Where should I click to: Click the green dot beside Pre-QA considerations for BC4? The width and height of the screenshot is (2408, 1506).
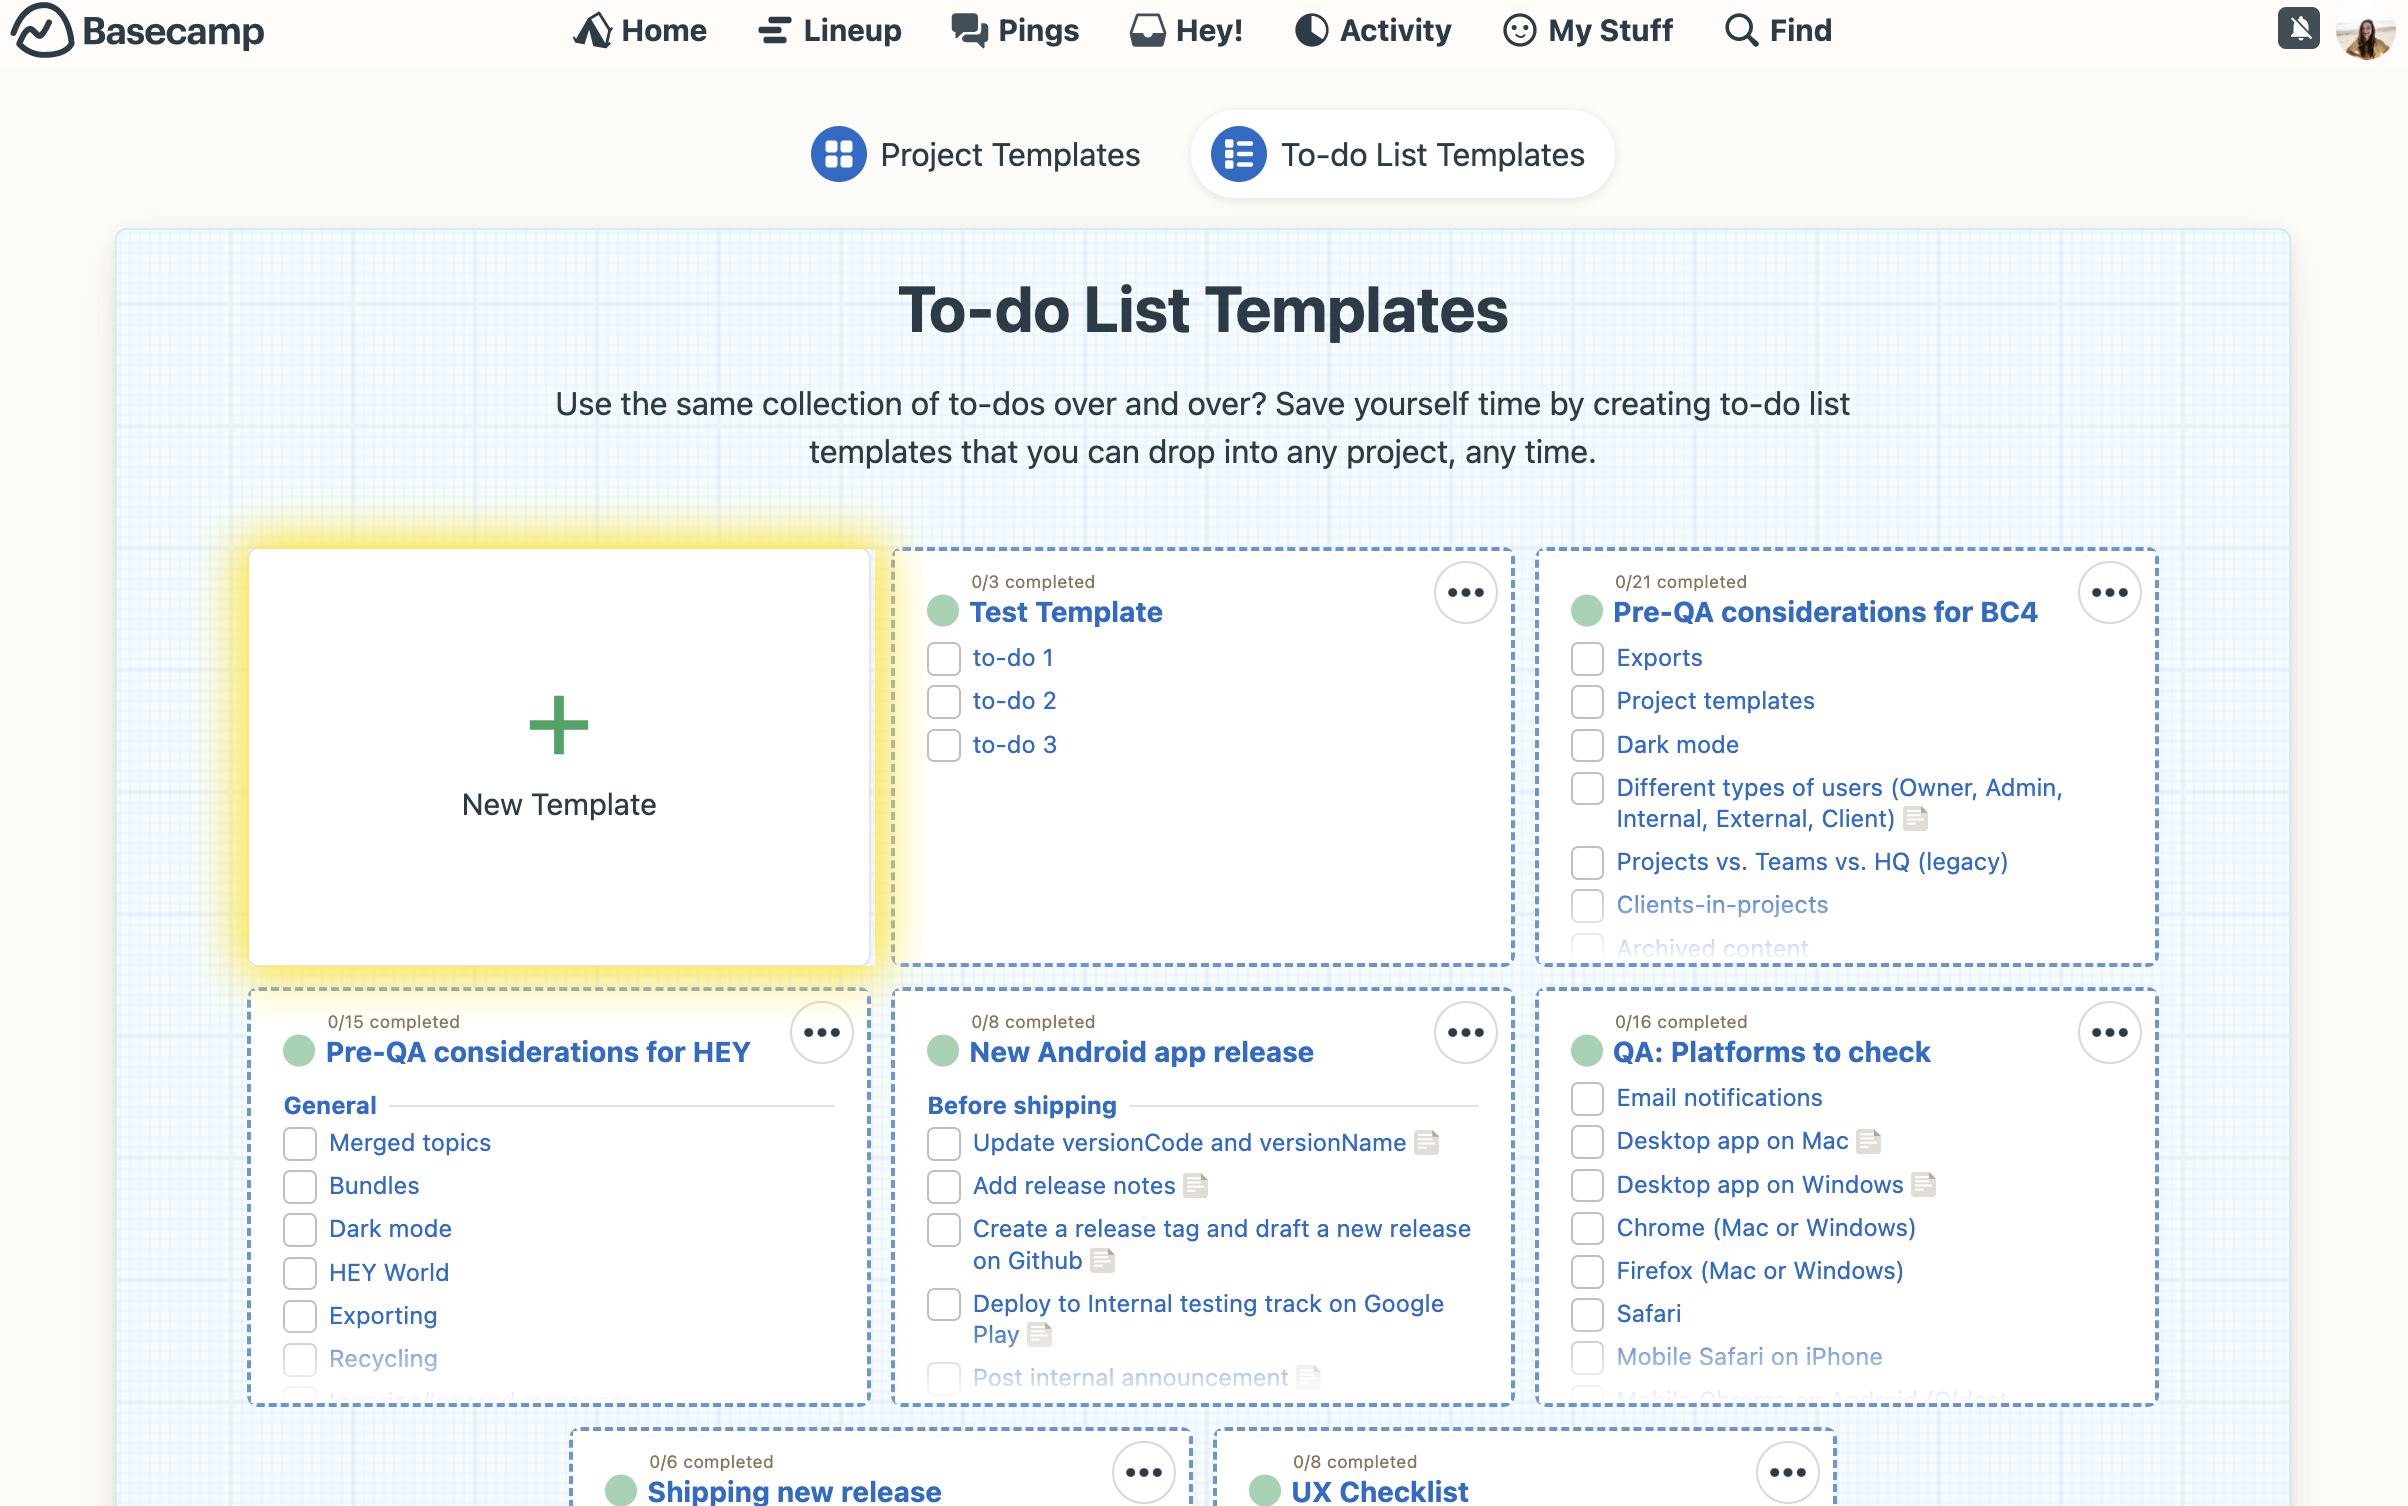[x=1587, y=611]
